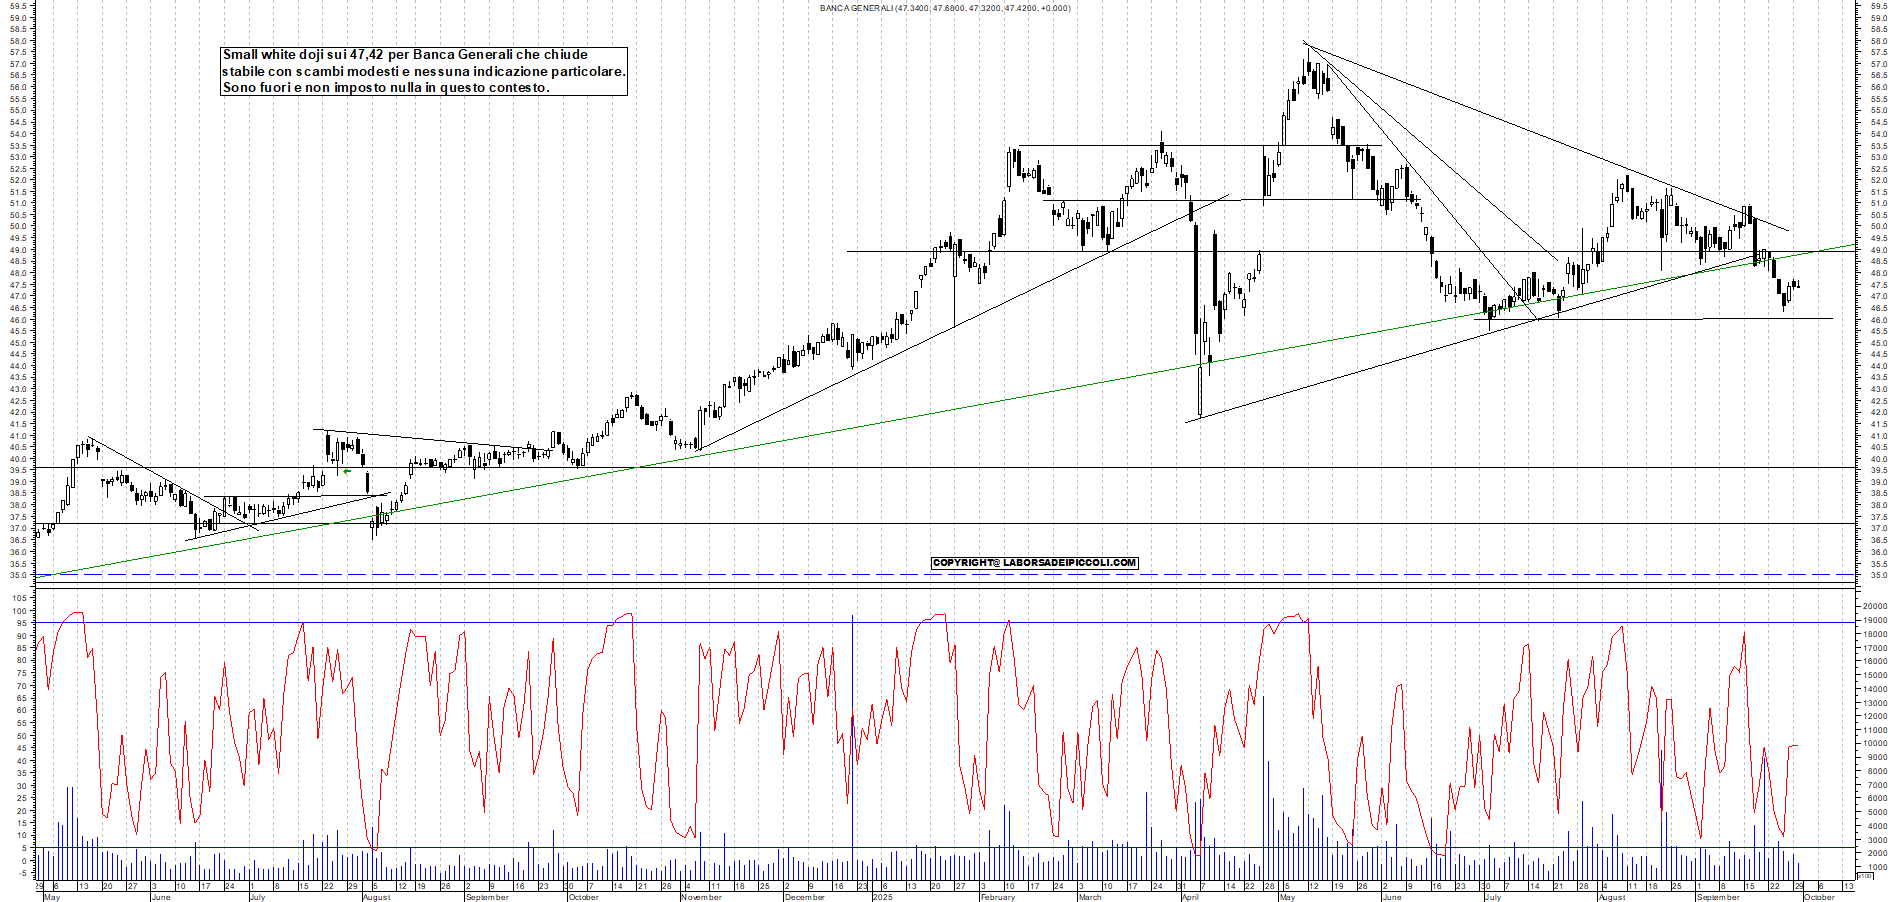Click the February label on the date axis

(x=997, y=897)
